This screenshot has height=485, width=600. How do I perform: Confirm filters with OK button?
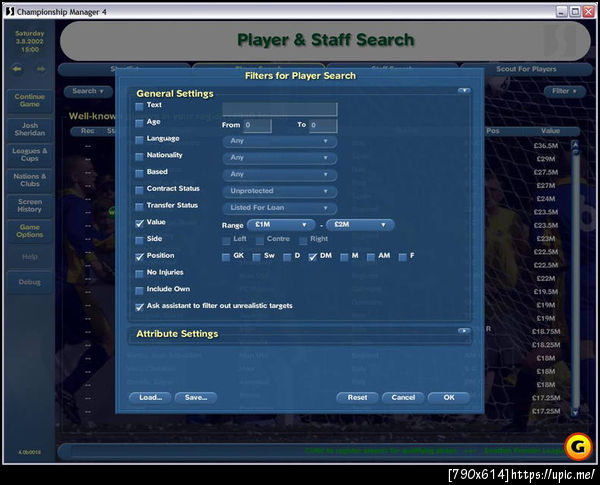point(449,398)
